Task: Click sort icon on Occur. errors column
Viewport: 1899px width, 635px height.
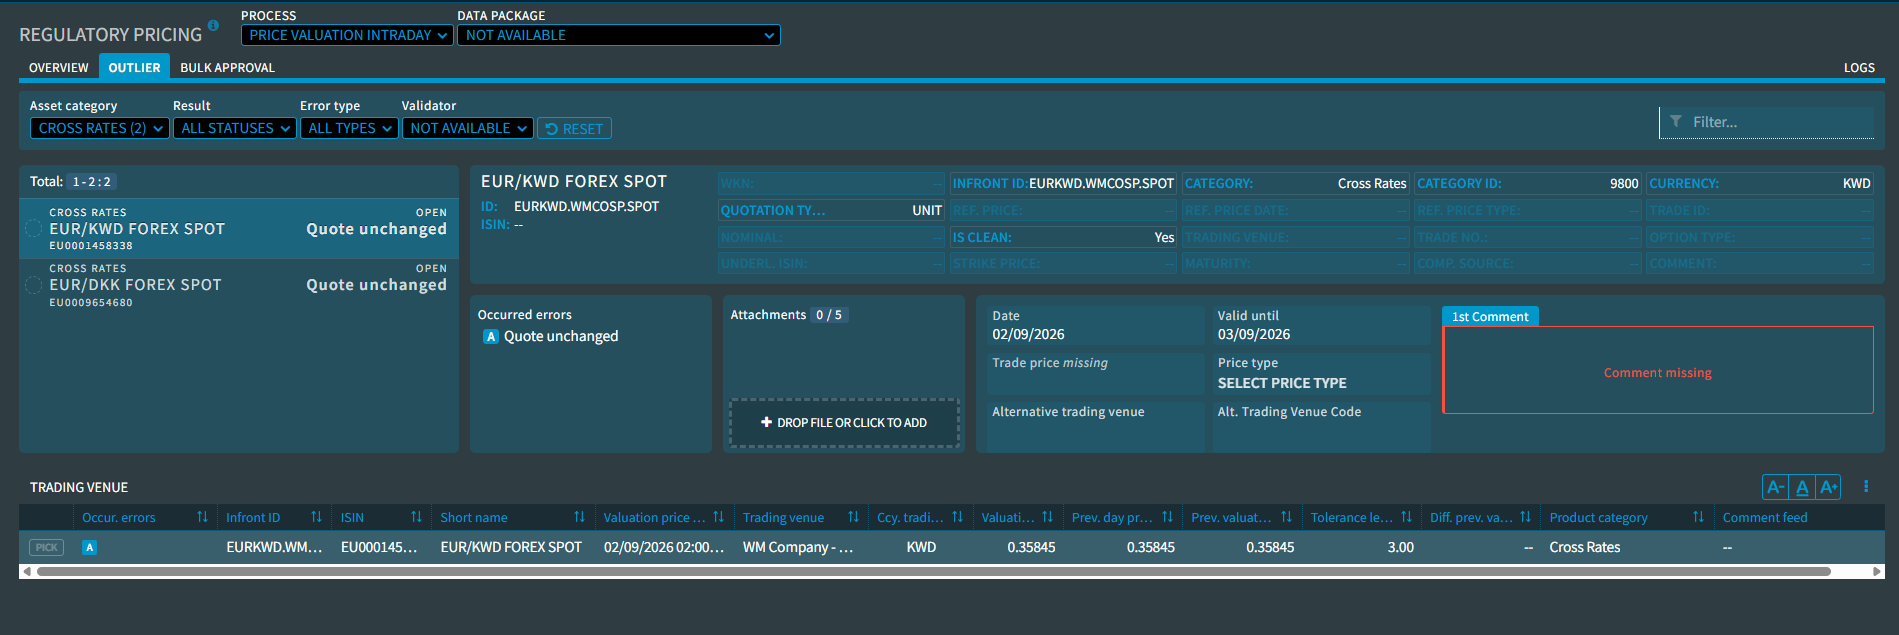Action: coord(202,517)
